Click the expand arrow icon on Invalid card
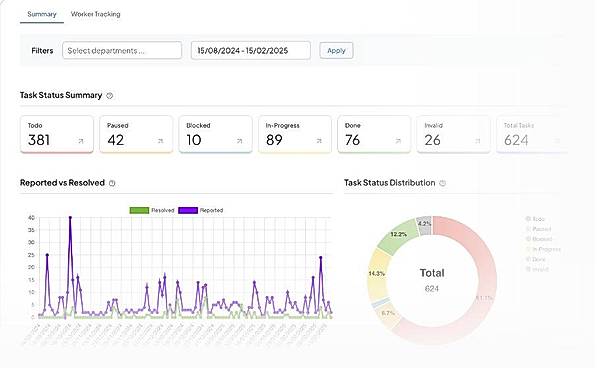The height and width of the screenshot is (368, 598). pos(477,141)
